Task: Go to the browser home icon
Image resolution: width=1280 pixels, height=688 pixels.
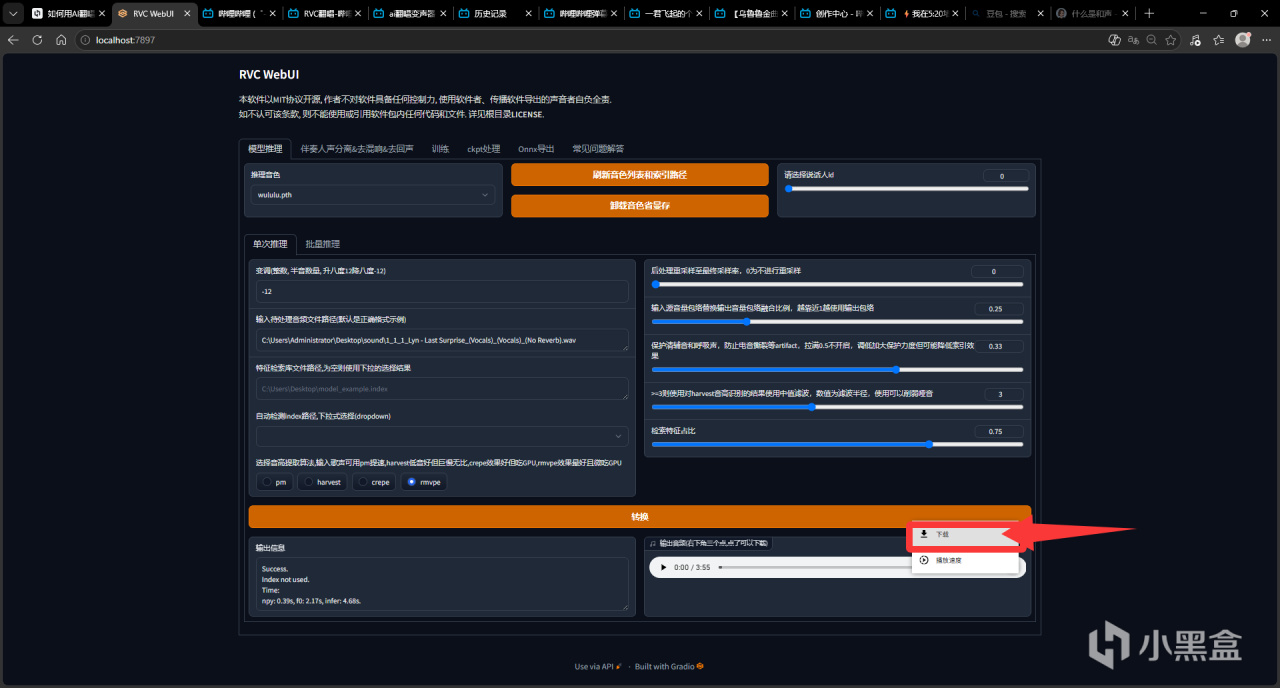Action: pos(61,40)
